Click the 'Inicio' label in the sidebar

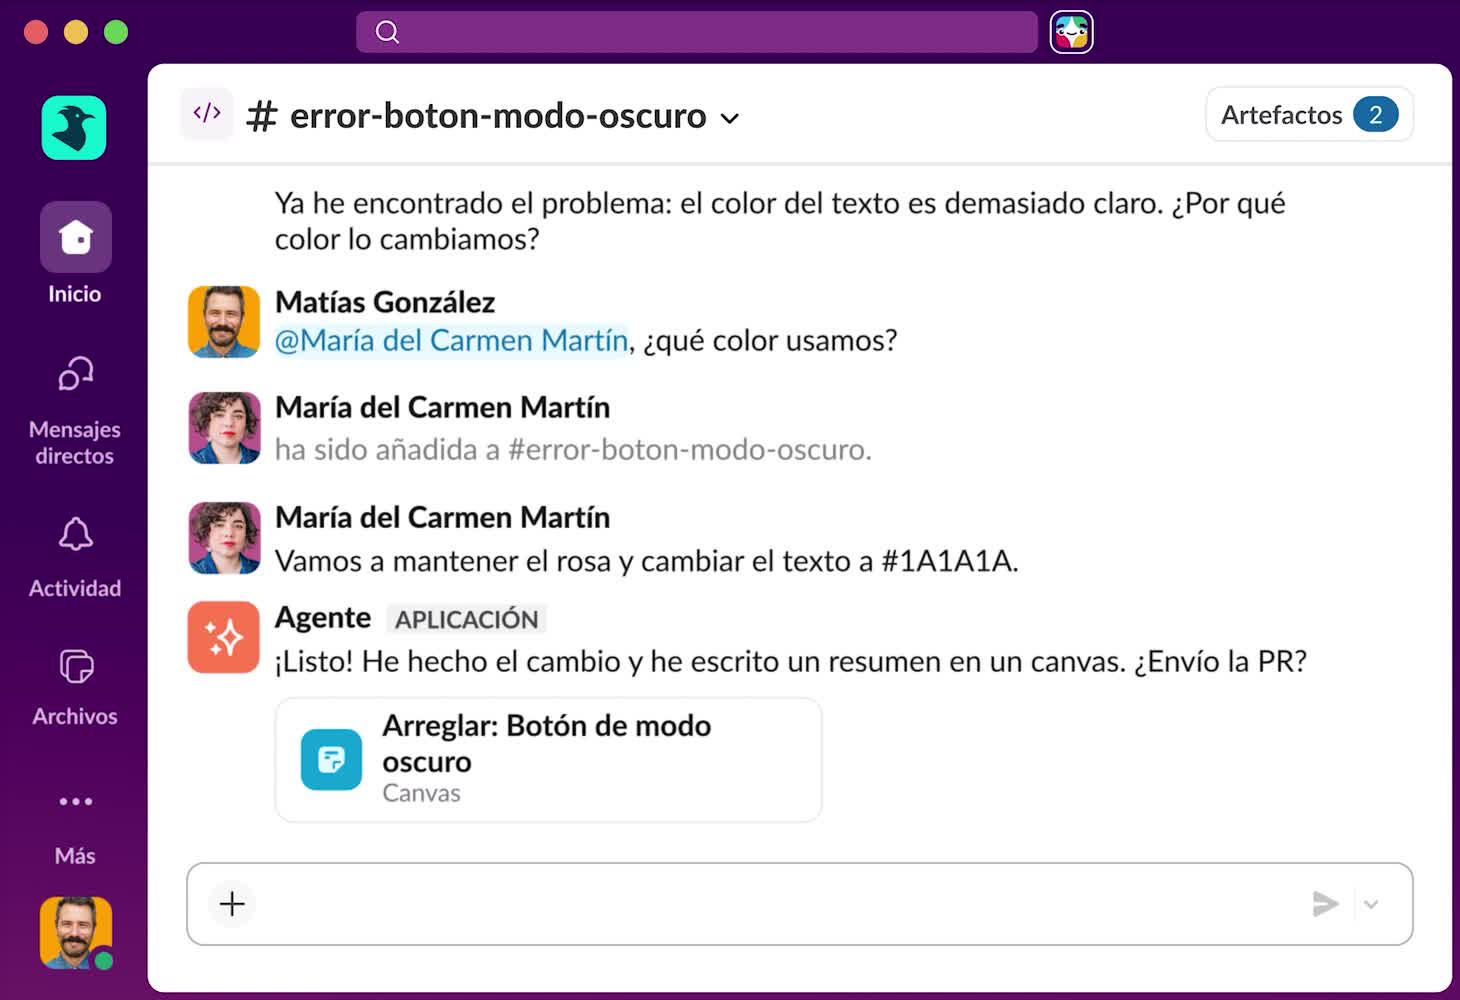tap(75, 294)
